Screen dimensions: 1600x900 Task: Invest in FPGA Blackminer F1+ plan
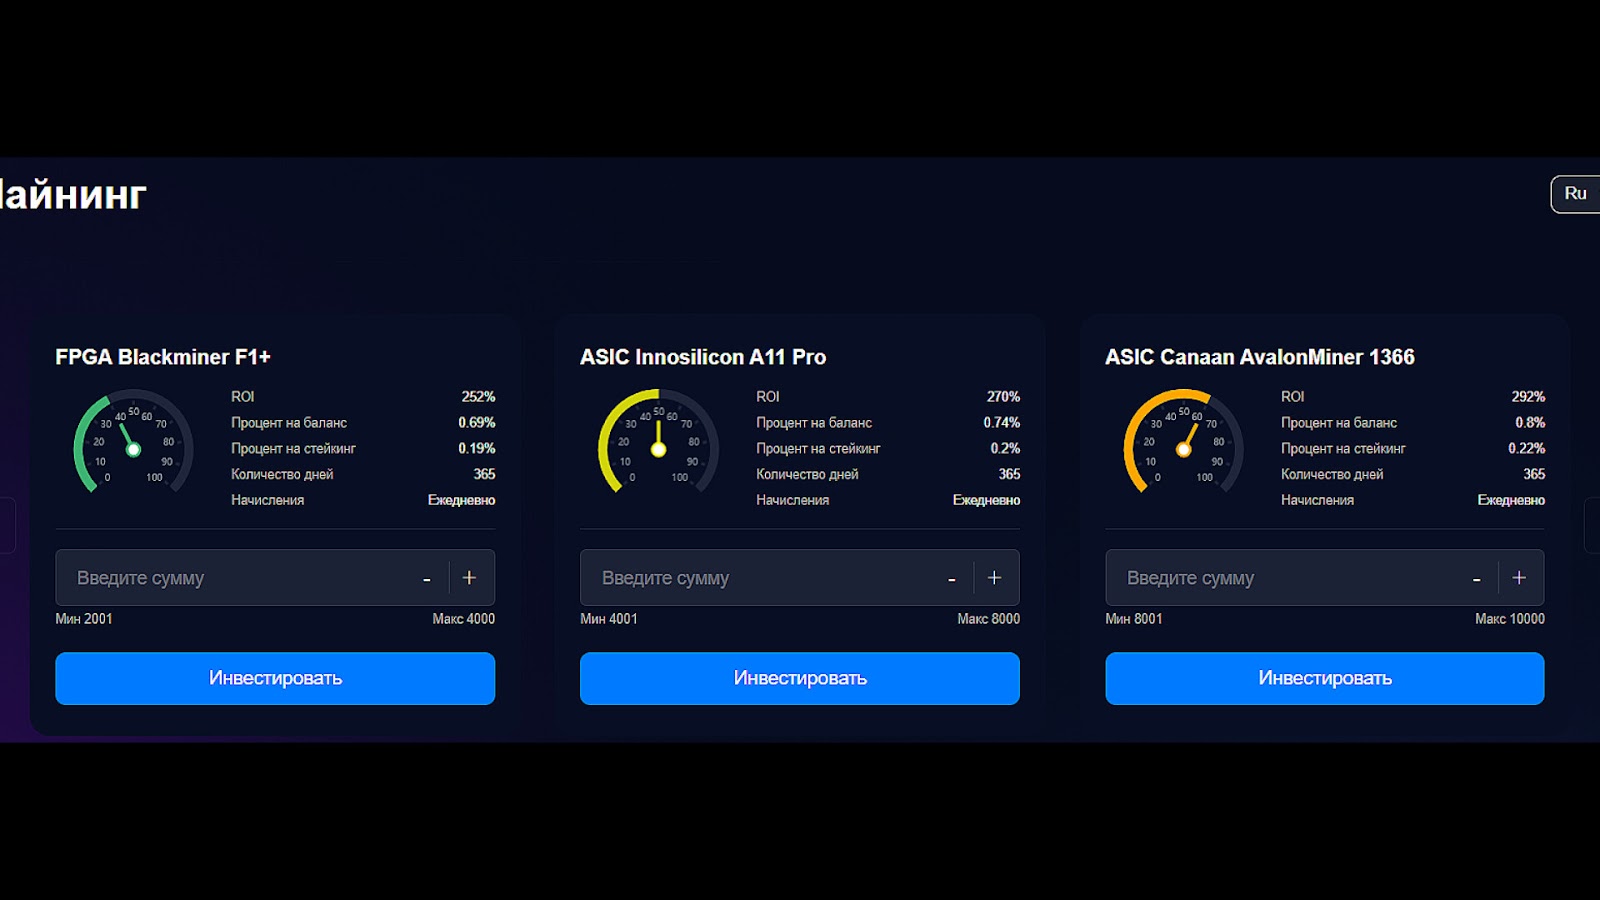point(275,678)
